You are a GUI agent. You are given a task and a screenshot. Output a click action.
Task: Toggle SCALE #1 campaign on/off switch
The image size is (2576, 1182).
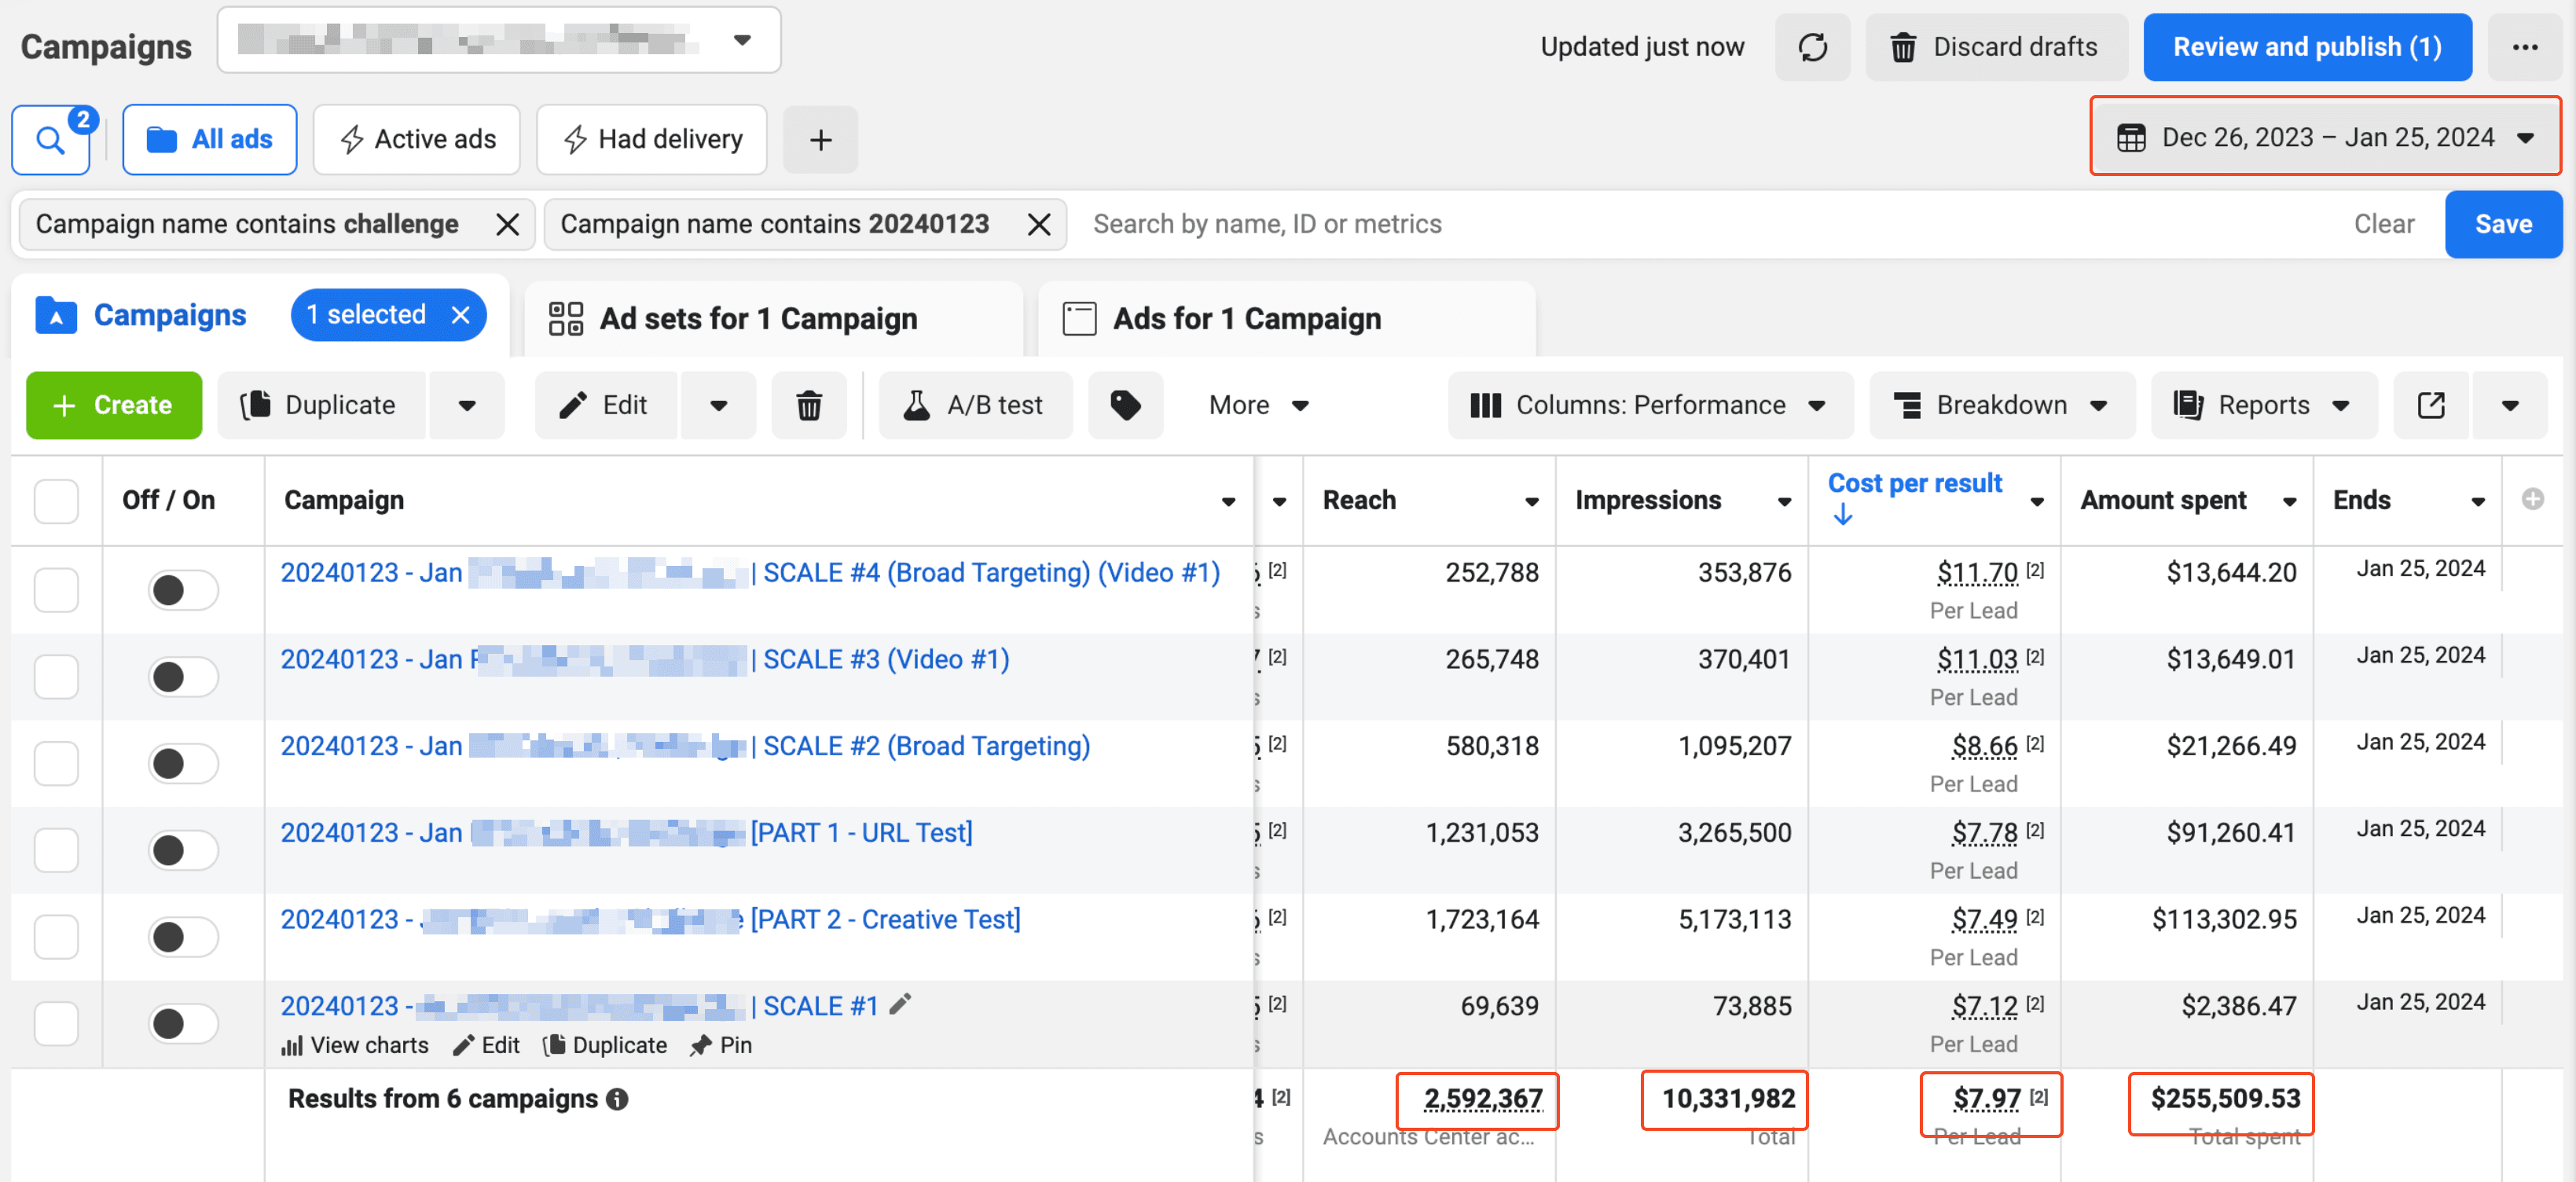click(183, 1024)
